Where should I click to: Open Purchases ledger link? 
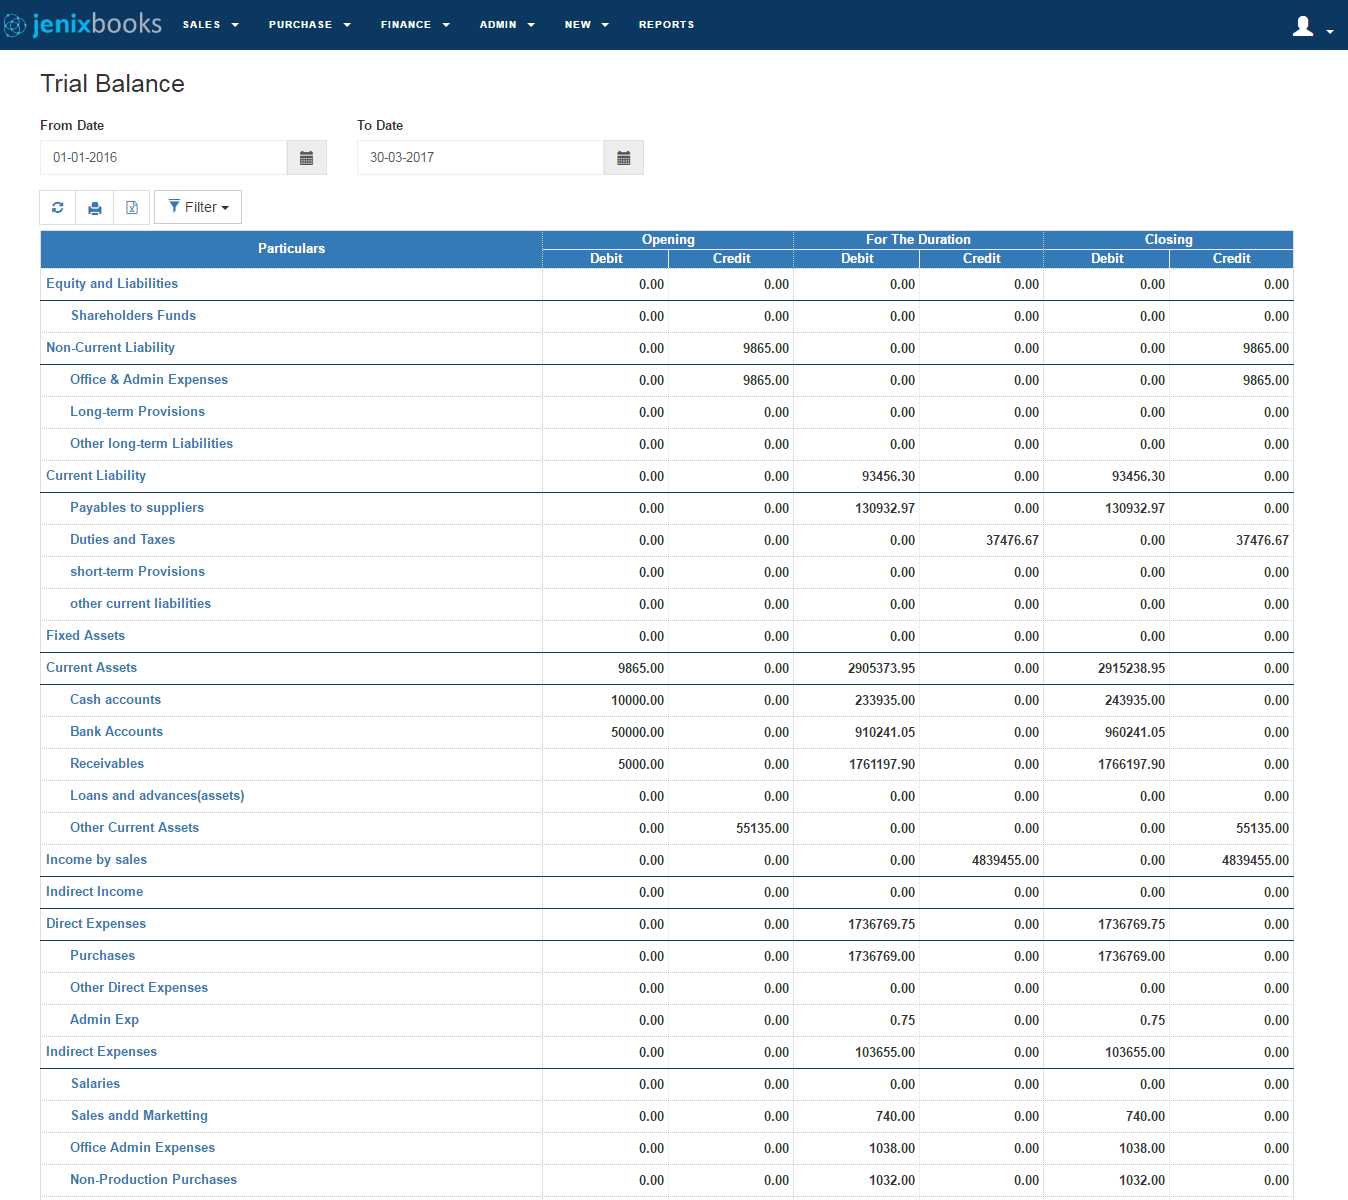[x=102, y=956]
